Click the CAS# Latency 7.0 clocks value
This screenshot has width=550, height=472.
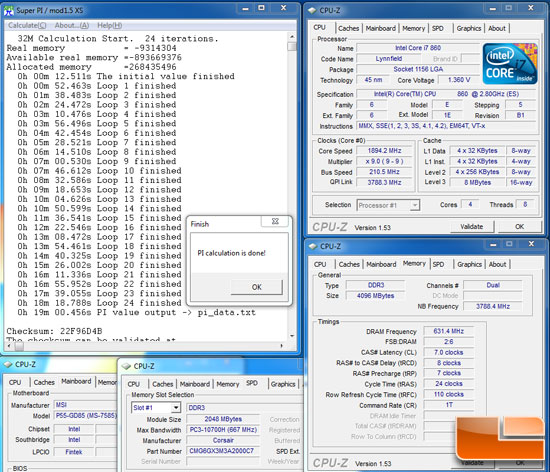point(449,352)
